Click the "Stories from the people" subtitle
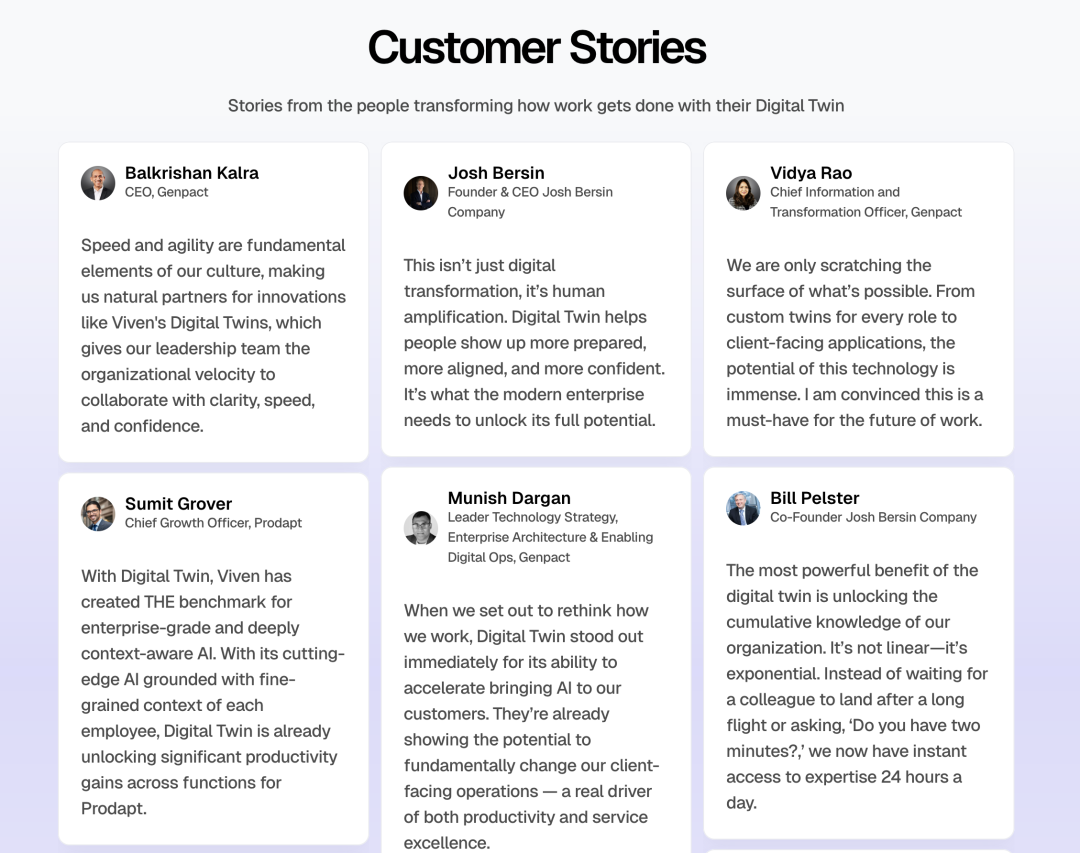This screenshot has width=1080, height=853. coord(536,105)
